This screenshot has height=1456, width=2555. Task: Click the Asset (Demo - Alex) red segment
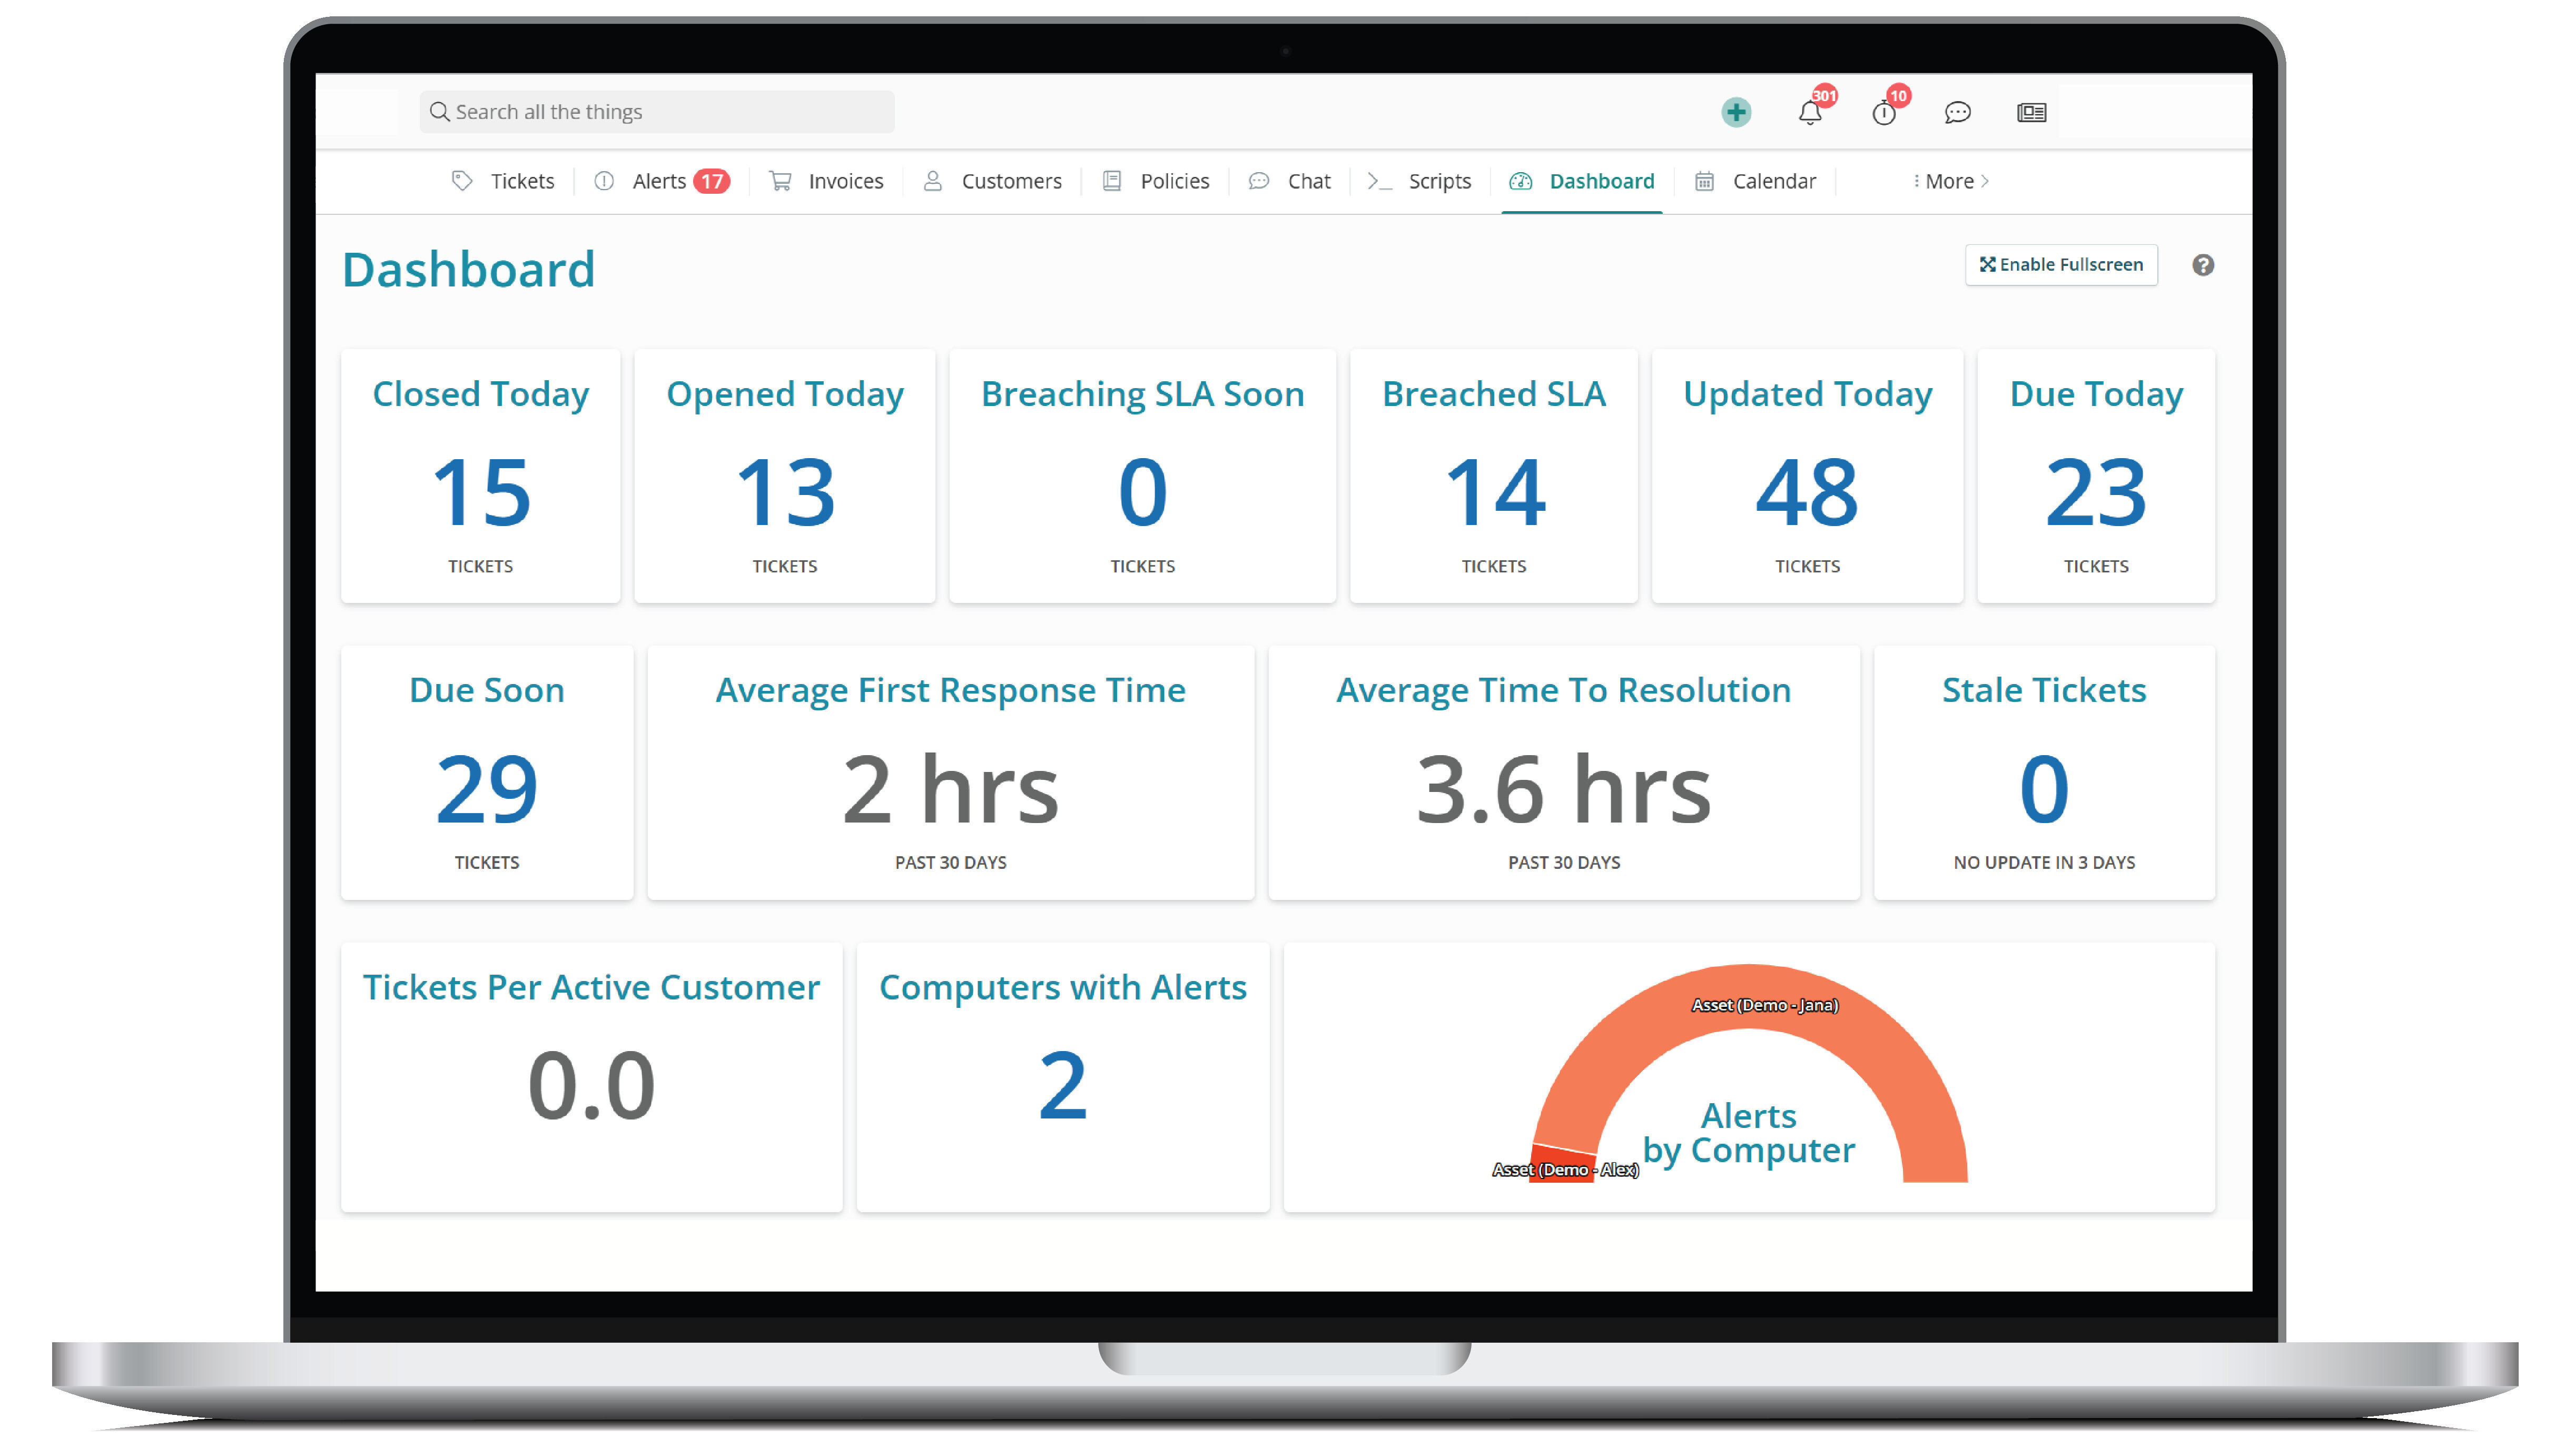tap(1562, 1164)
